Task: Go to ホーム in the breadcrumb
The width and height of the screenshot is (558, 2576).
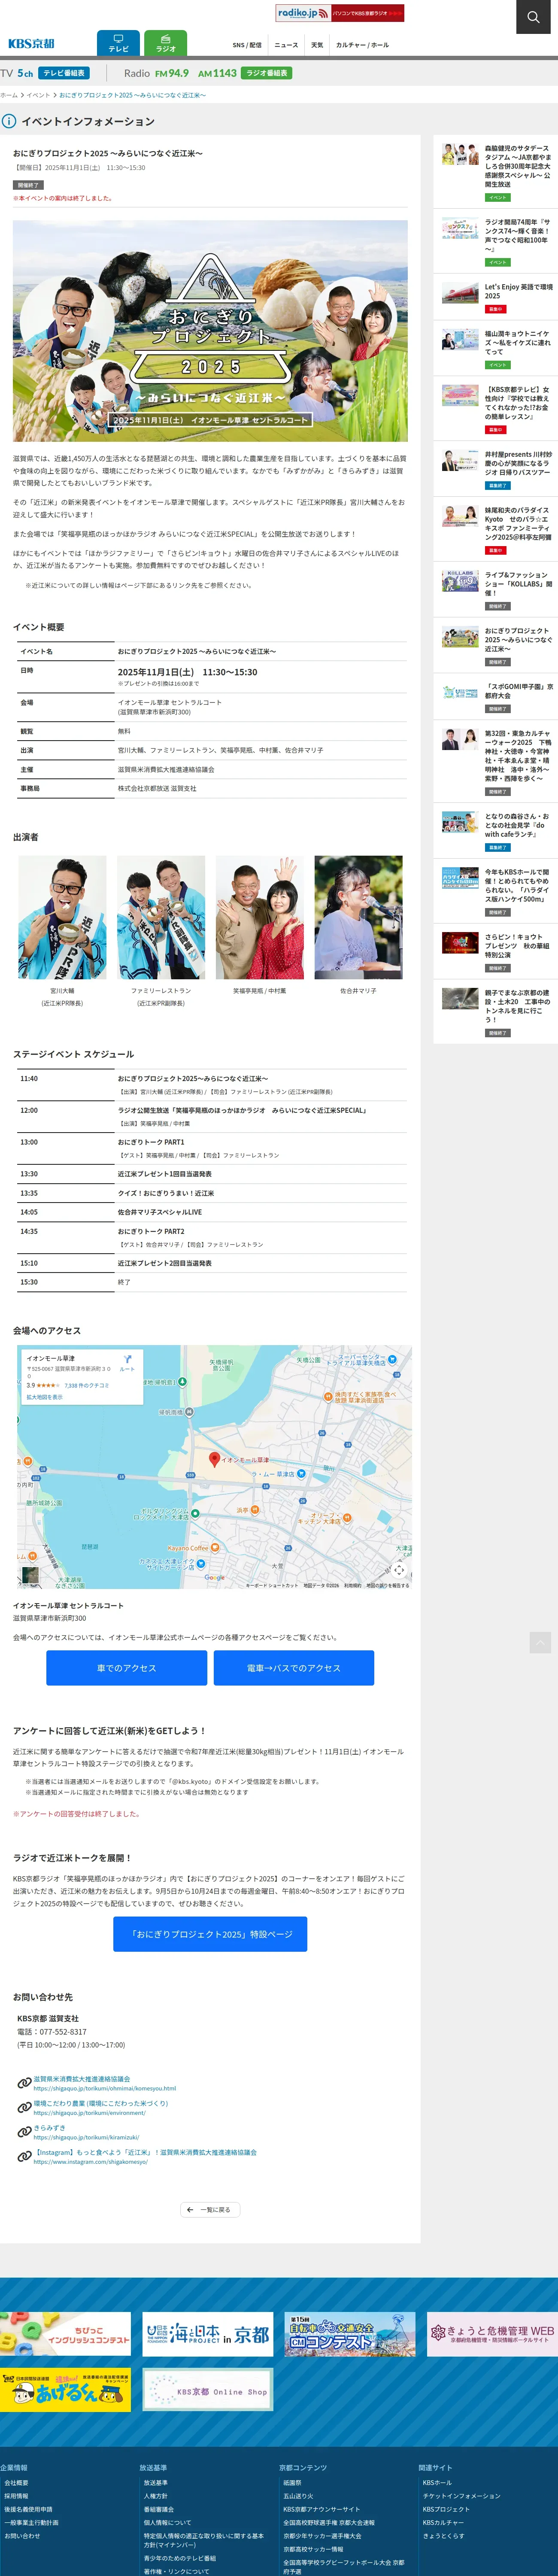Action: tap(9, 95)
